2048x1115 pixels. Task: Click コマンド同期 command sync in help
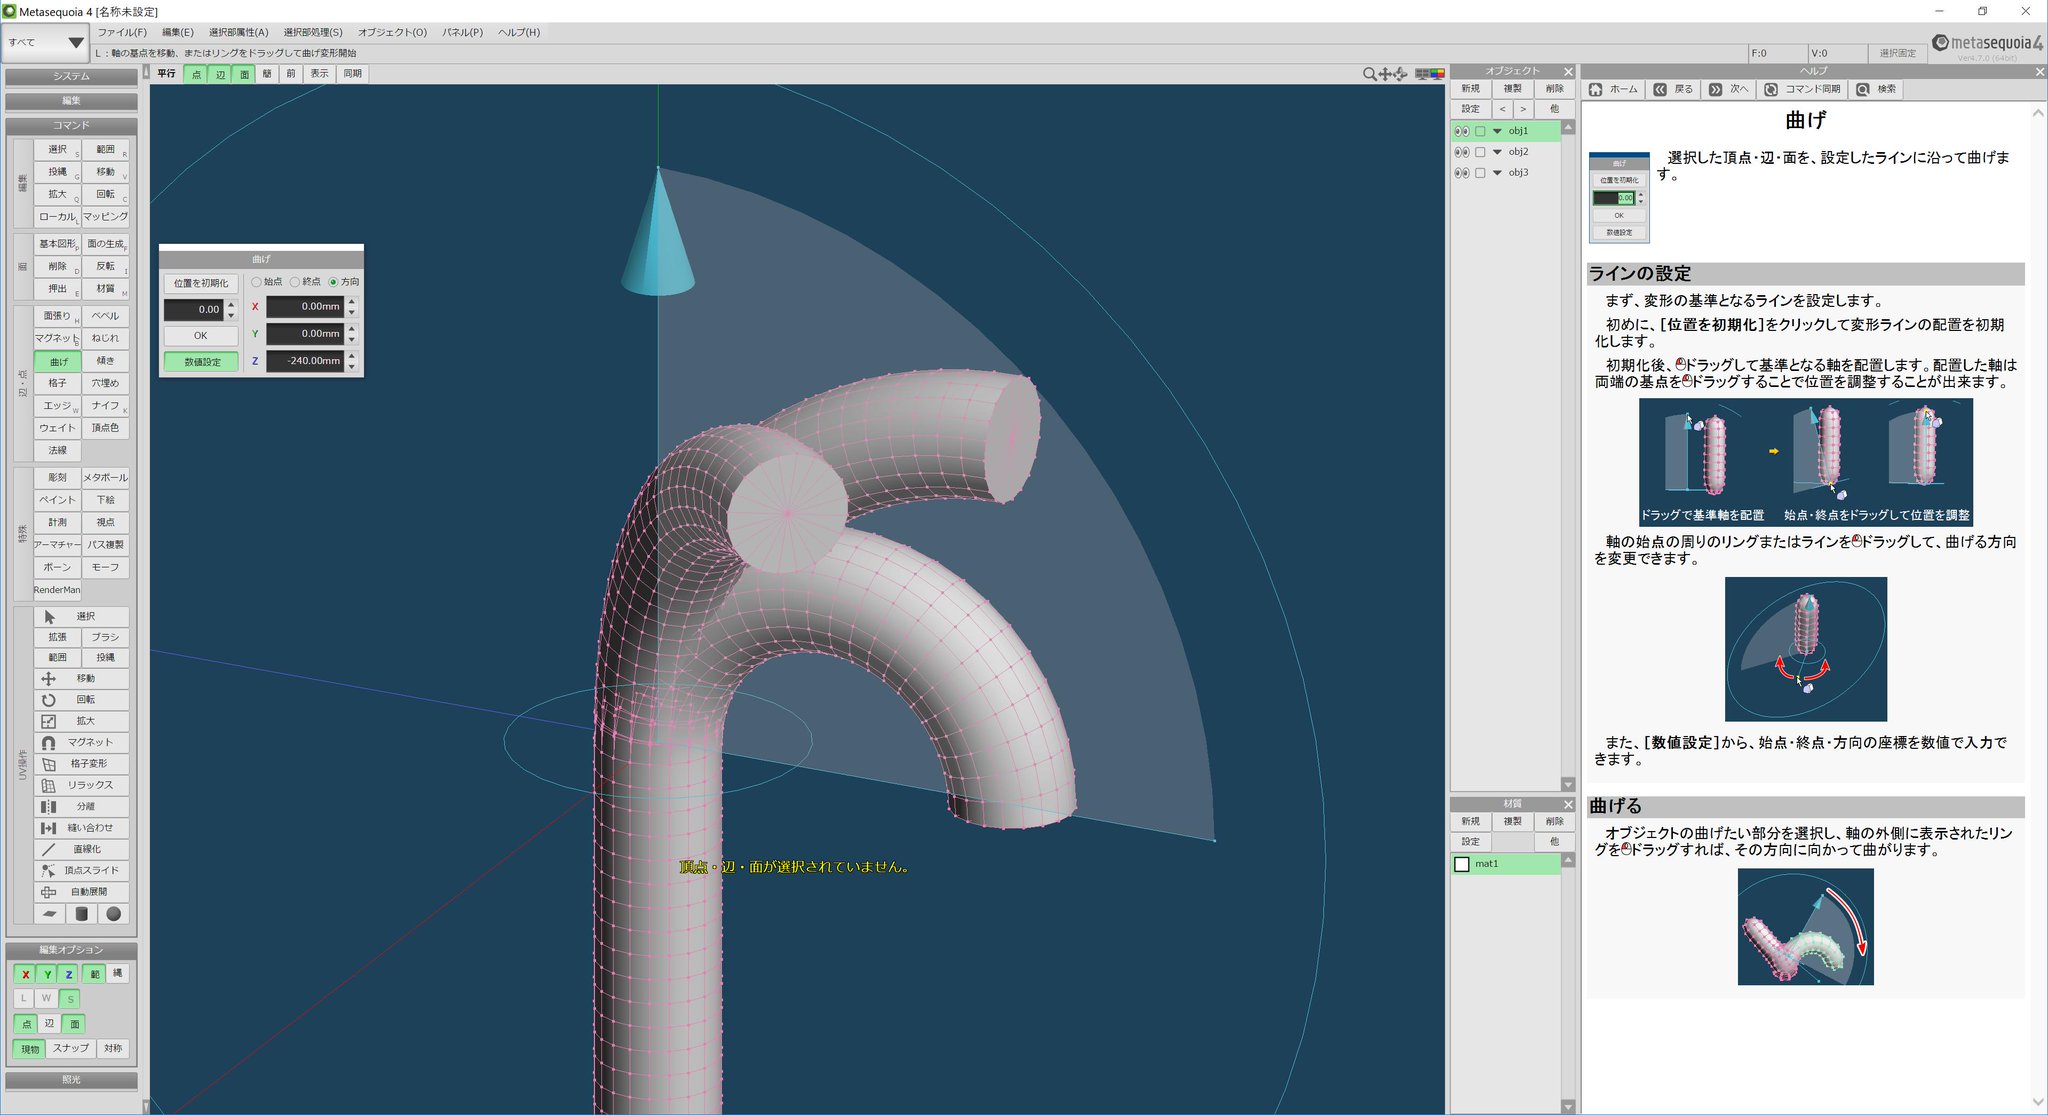pyautogui.click(x=1802, y=89)
